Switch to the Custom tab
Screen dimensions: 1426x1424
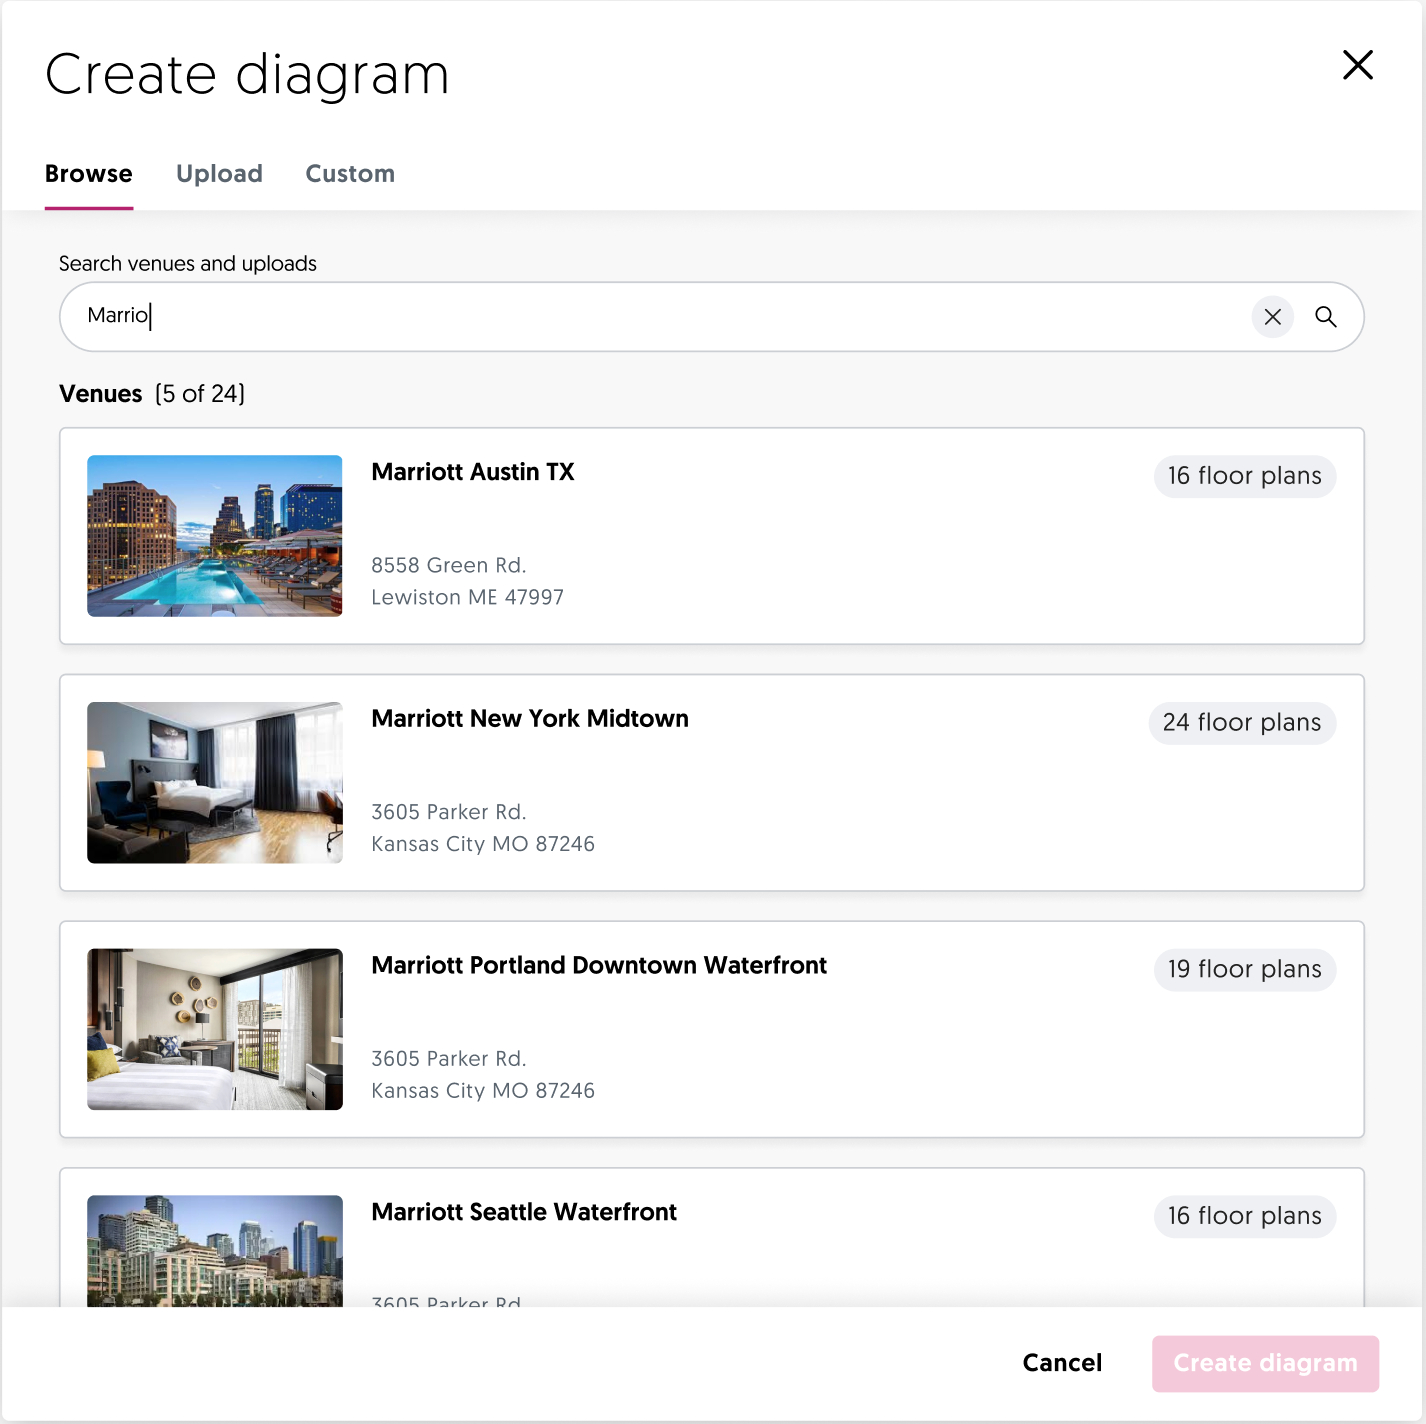(x=350, y=174)
